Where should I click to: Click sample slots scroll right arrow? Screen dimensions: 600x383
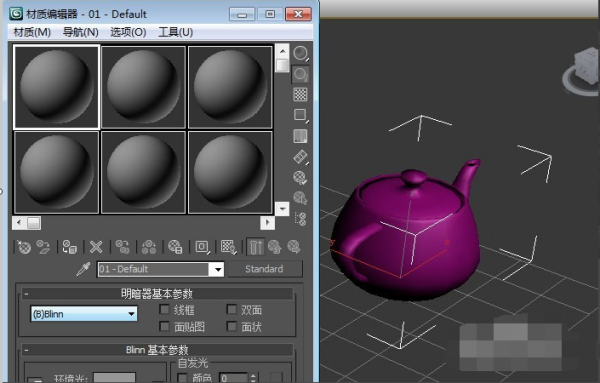(x=267, y=223)
